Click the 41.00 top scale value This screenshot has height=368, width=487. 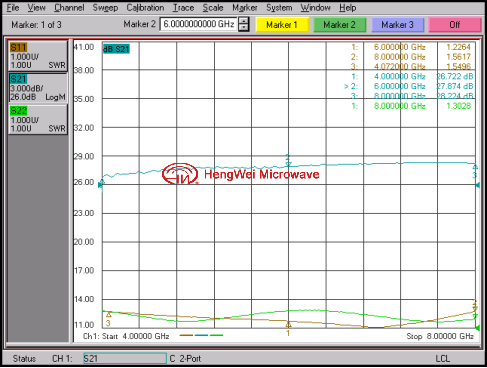click(84, 47)
